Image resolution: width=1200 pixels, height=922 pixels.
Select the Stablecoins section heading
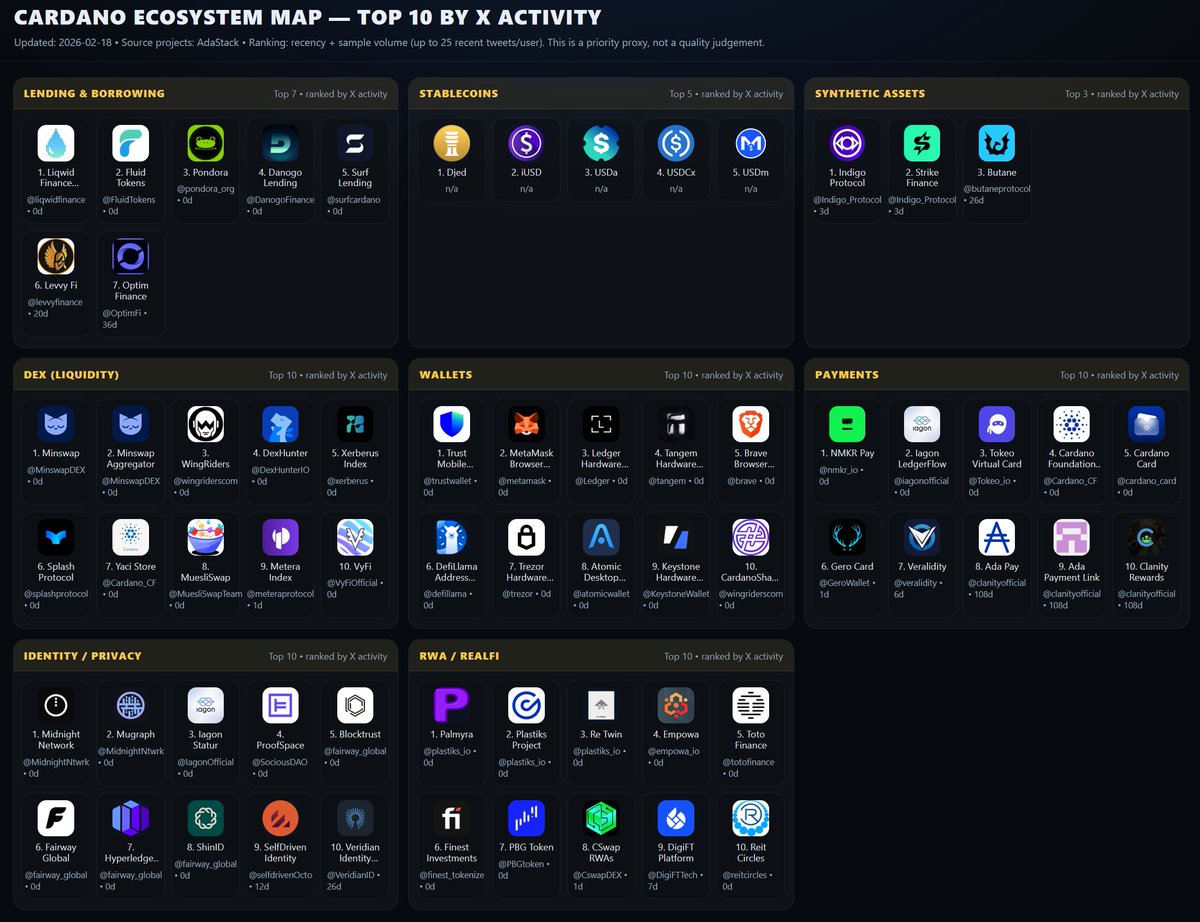point(459,94)
